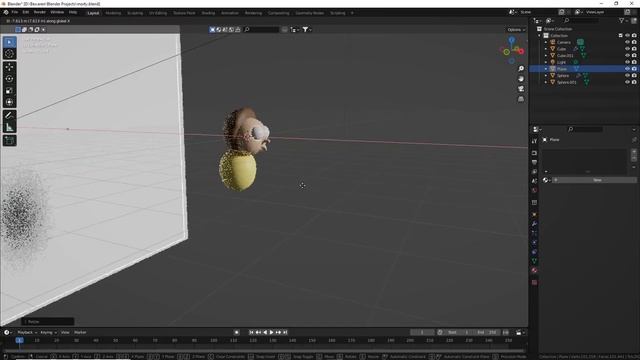This screenshot has height=360, width=640.
Task: Switch perspective/orthographic grid icon
Action: click(521, 99)
